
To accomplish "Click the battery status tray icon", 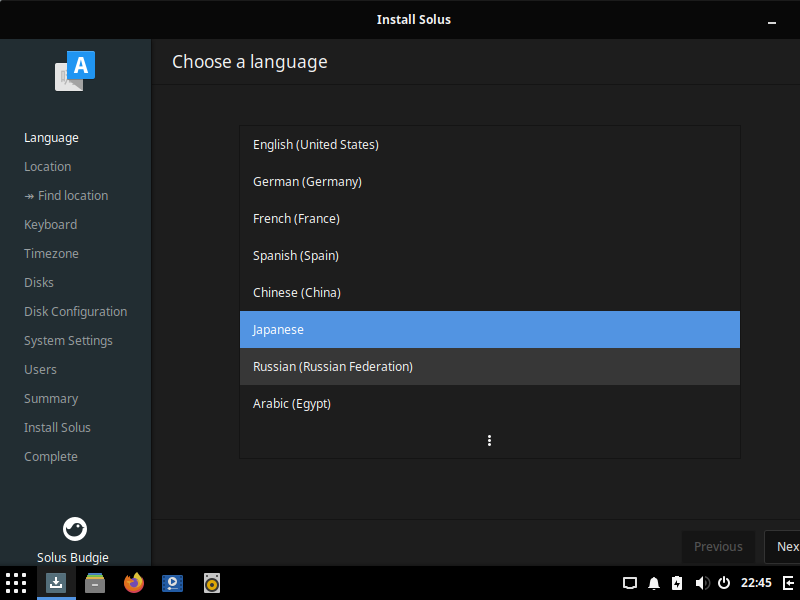I will (677, 583).
